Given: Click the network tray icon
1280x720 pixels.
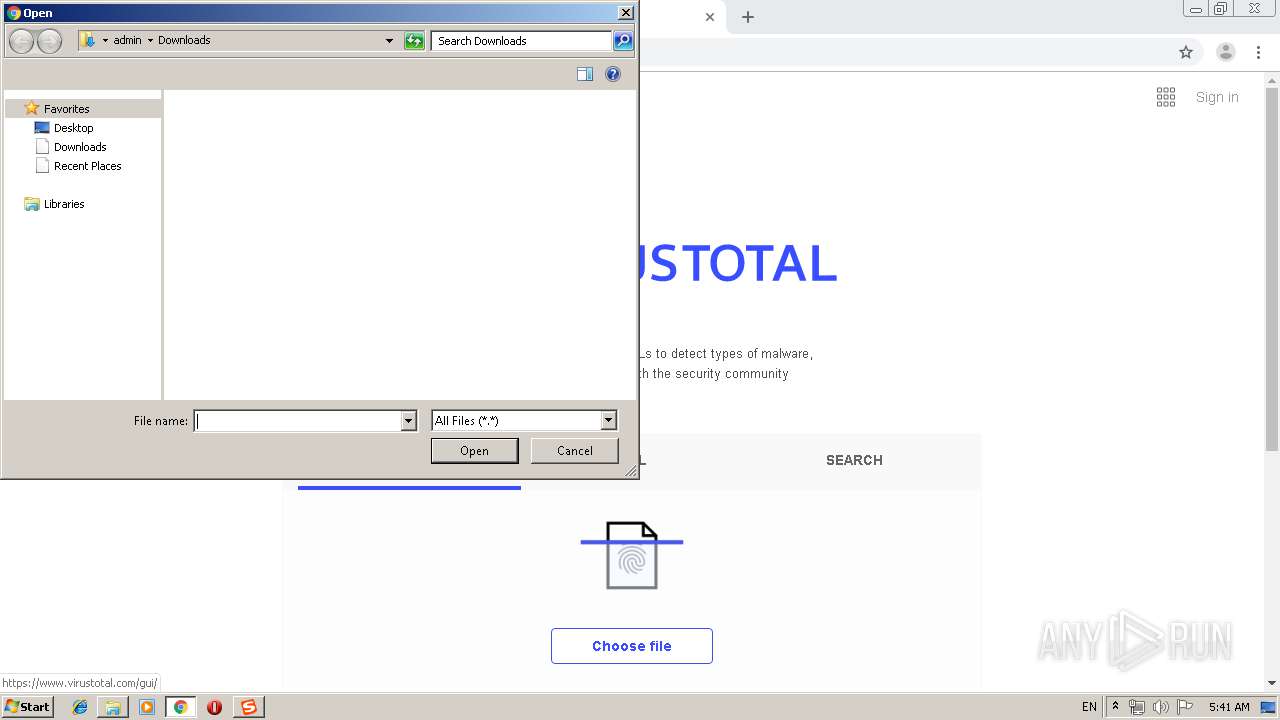Looking at the screenshot, I should (x=1137, y=707).
